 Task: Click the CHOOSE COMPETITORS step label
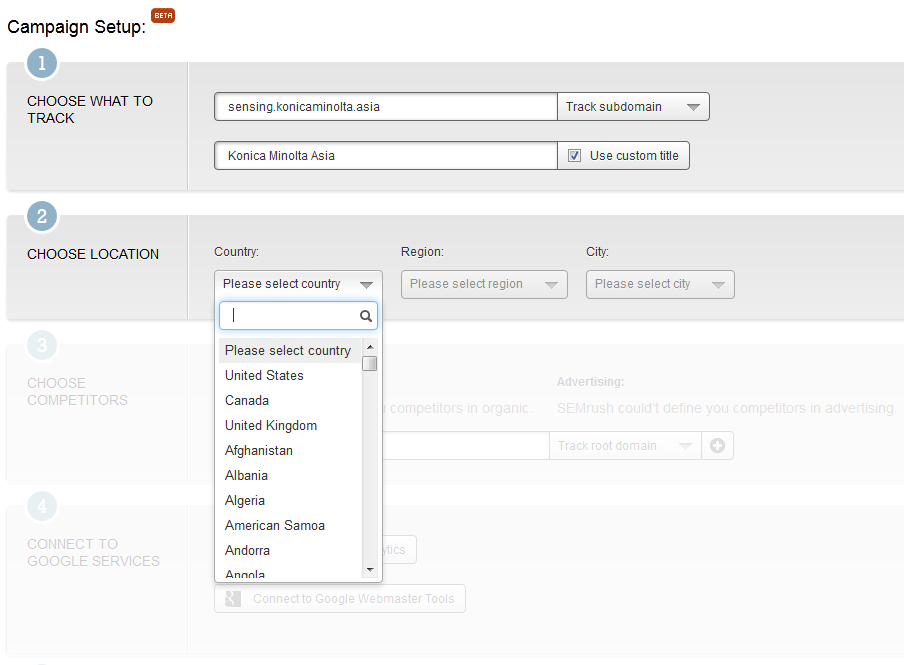(77, 392)
